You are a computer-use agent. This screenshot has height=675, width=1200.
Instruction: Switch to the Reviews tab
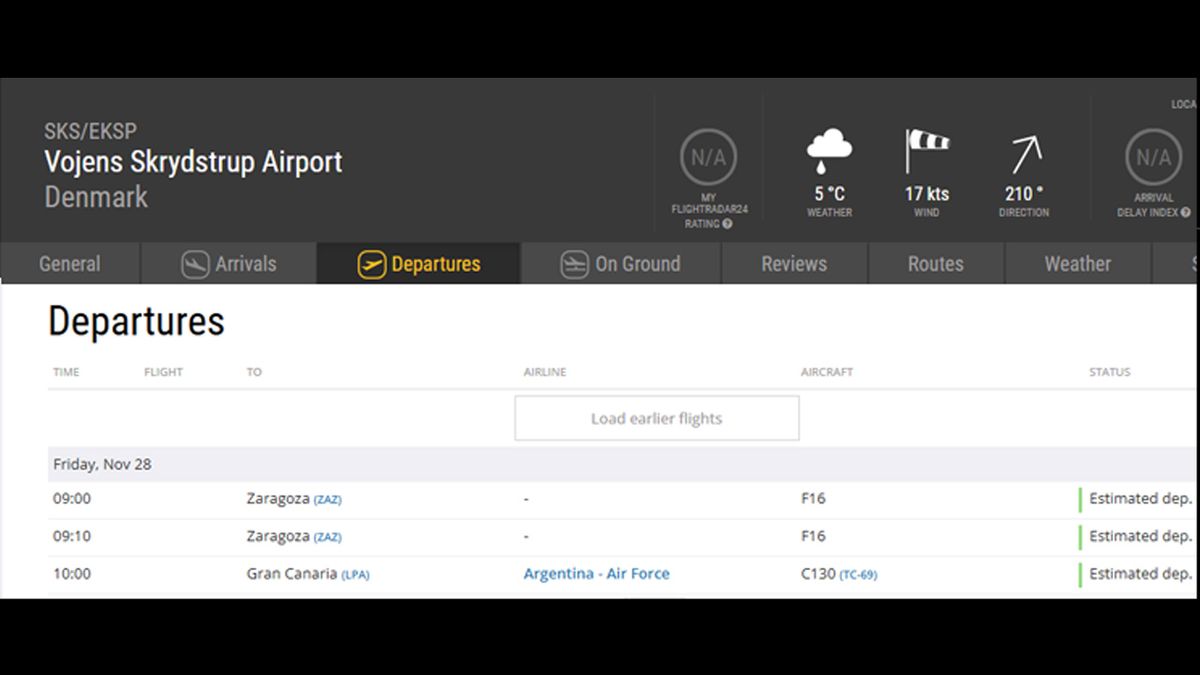coord(794,264)
